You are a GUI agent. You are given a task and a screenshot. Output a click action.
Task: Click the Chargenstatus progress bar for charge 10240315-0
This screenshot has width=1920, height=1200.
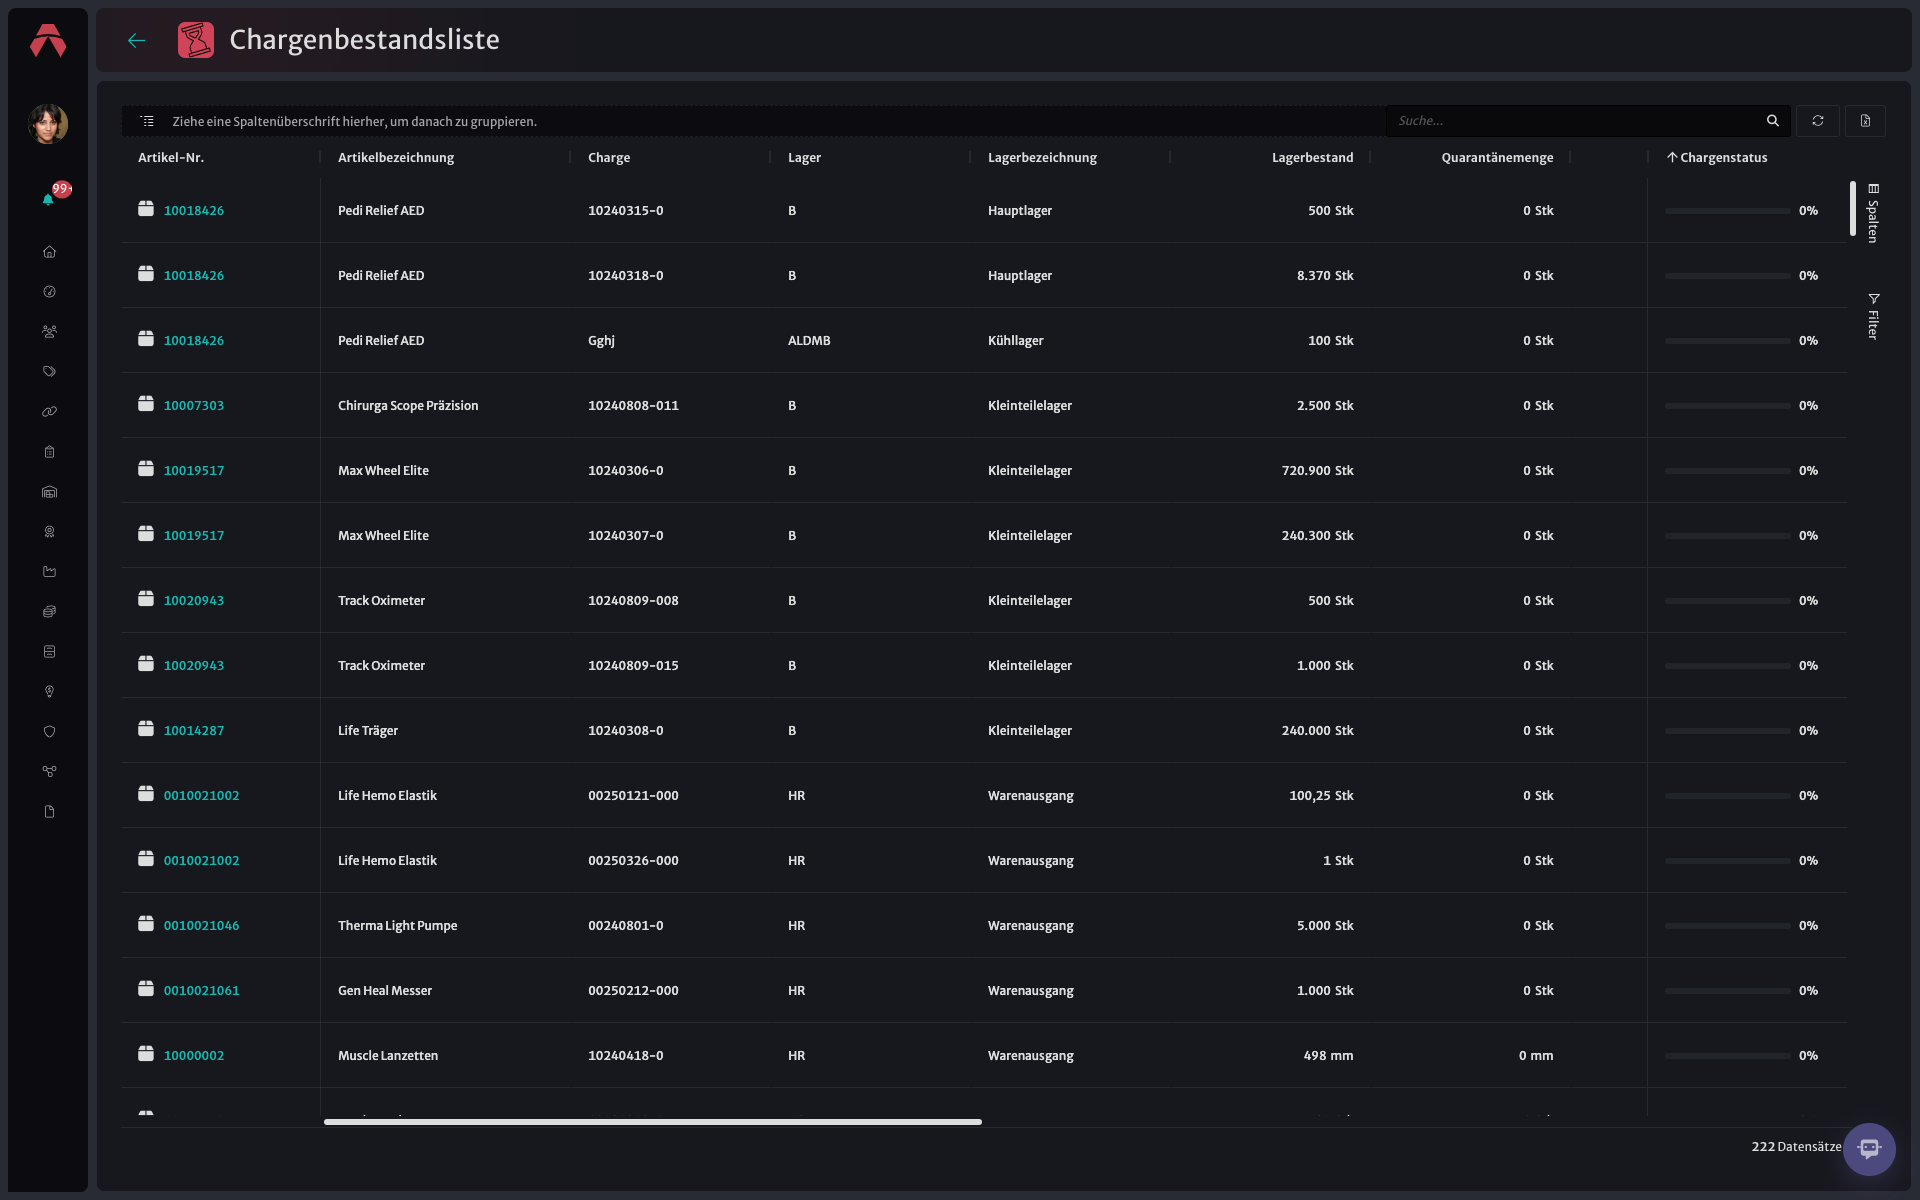pos(1727,211)
